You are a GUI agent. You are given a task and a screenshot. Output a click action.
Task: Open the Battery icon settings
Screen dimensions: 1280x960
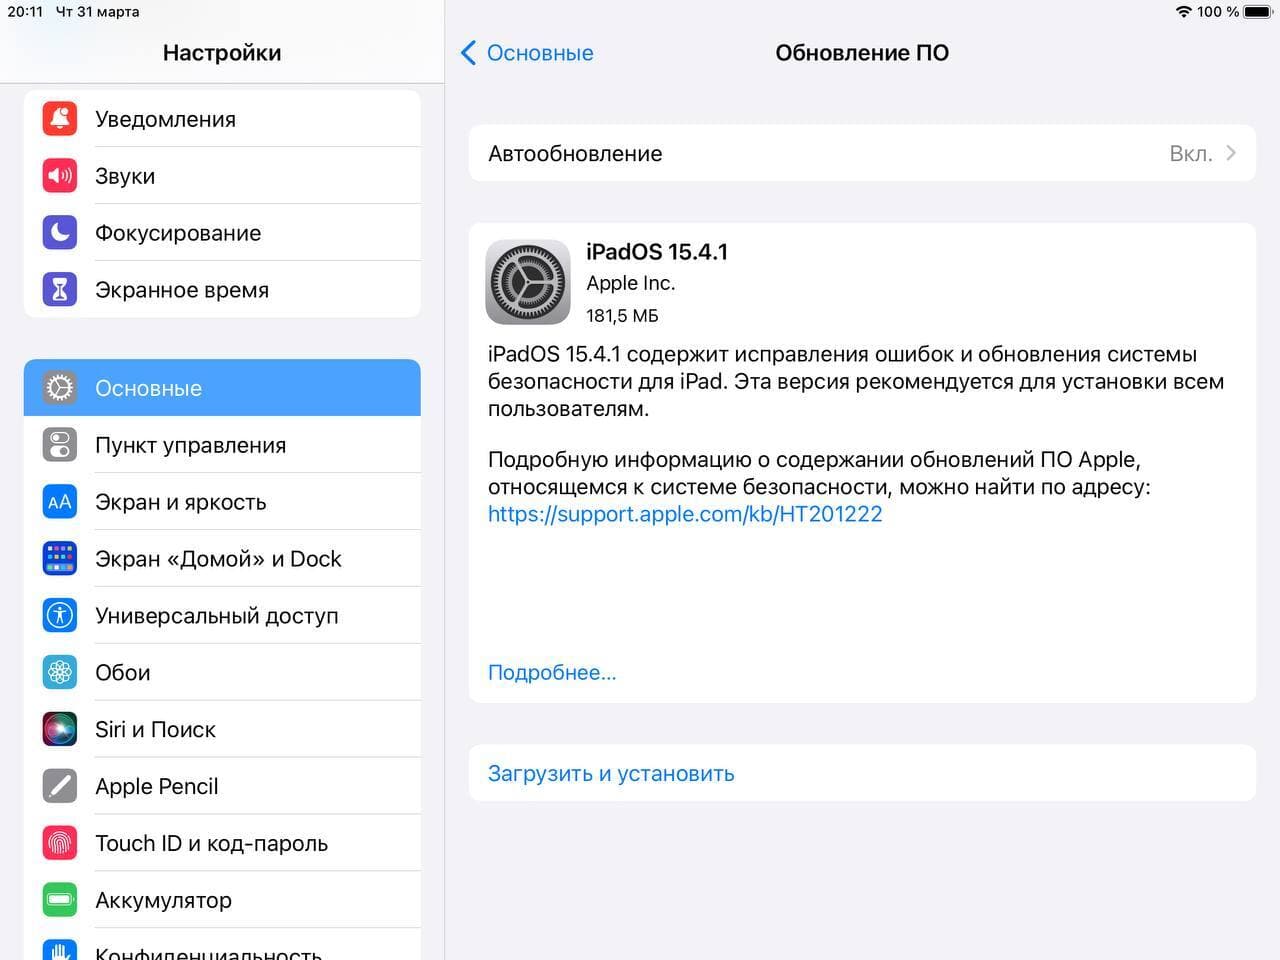tap(60, 900)
